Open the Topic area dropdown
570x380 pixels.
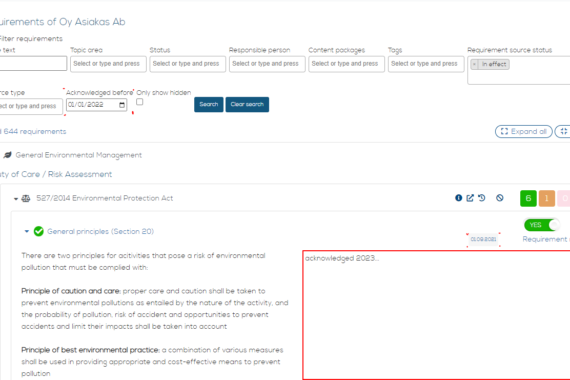[x=108, y=64]
